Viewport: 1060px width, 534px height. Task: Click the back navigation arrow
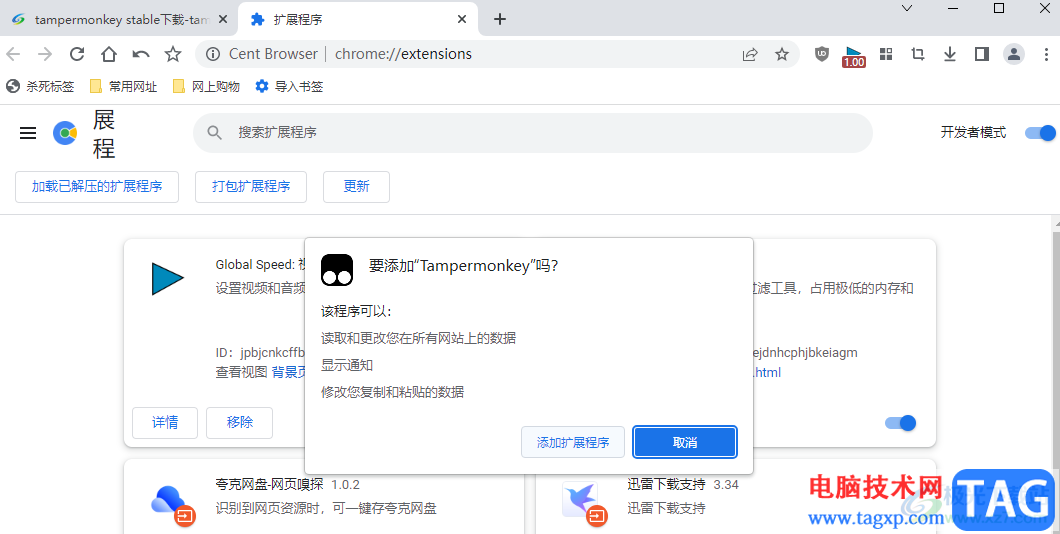coord(13,54)
